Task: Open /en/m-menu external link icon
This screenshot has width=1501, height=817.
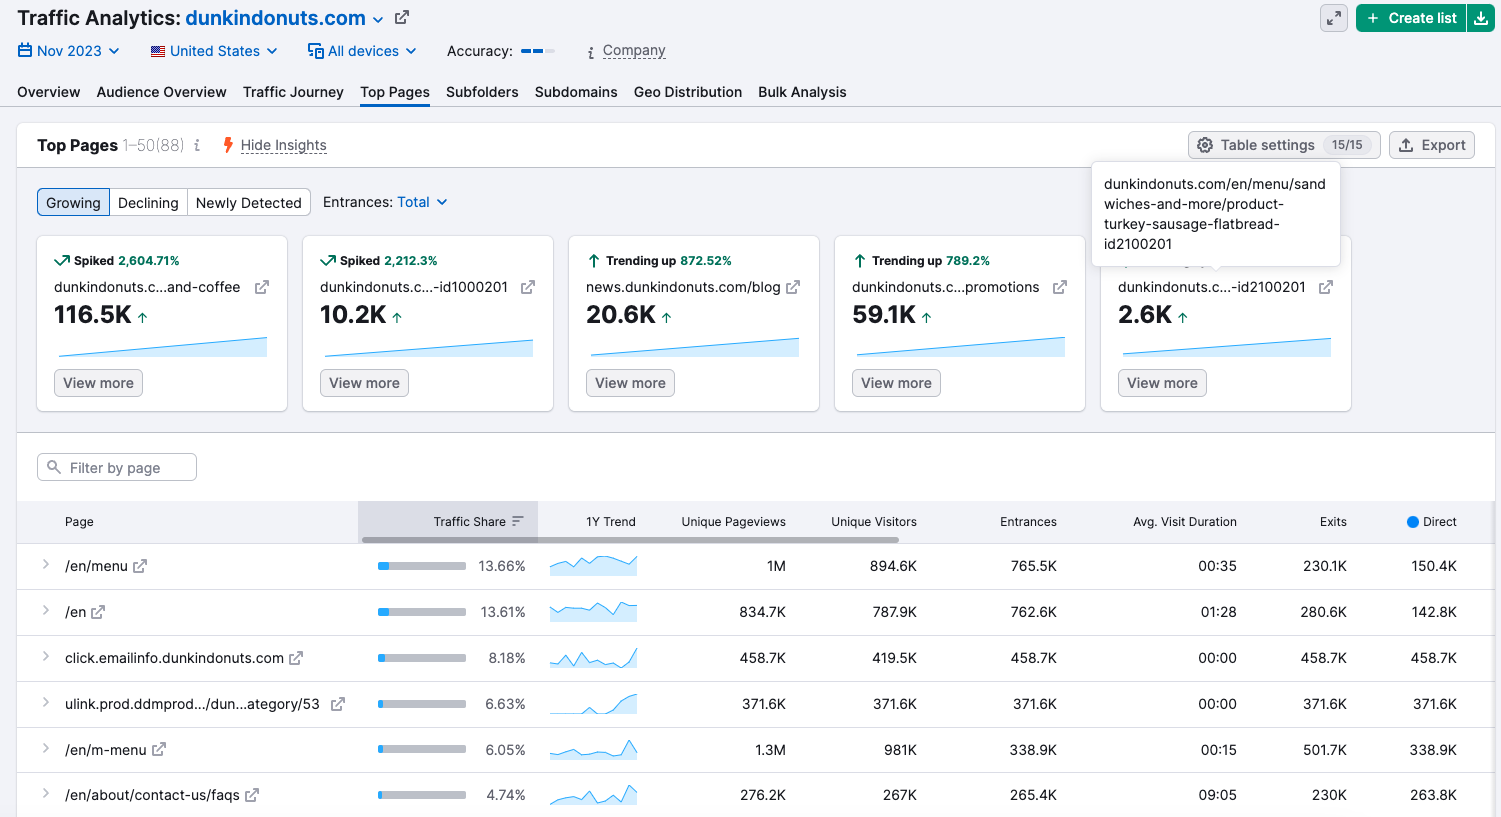Action: (x=159, y=749)
